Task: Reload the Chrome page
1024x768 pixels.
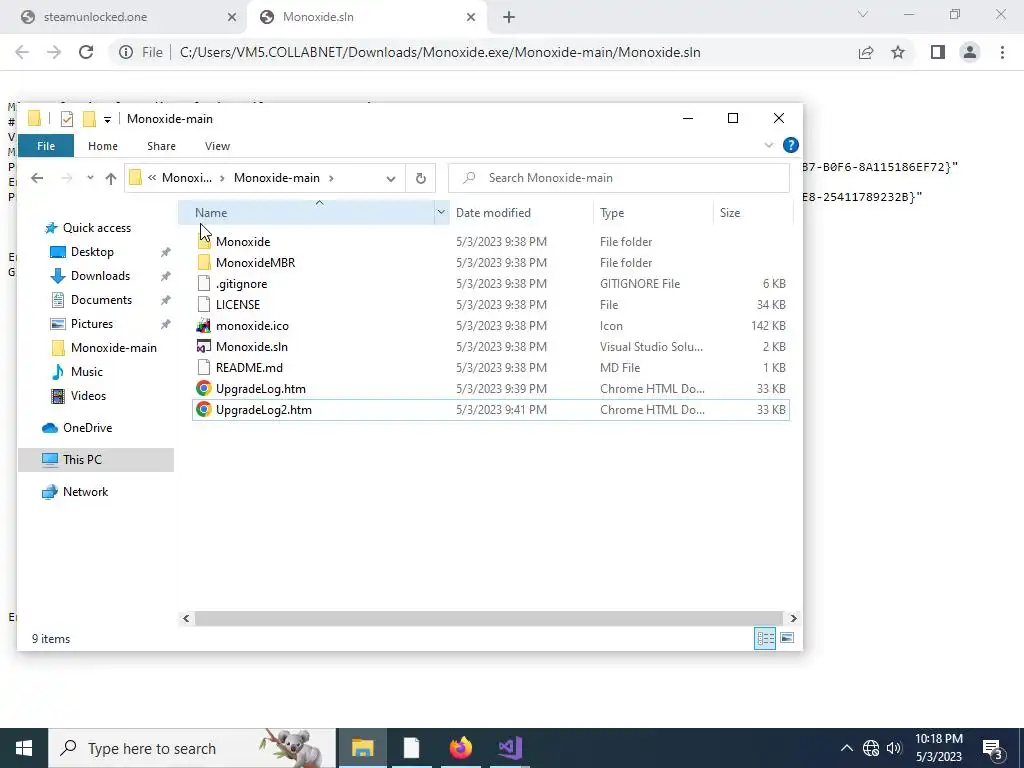Action: (86, 52)
